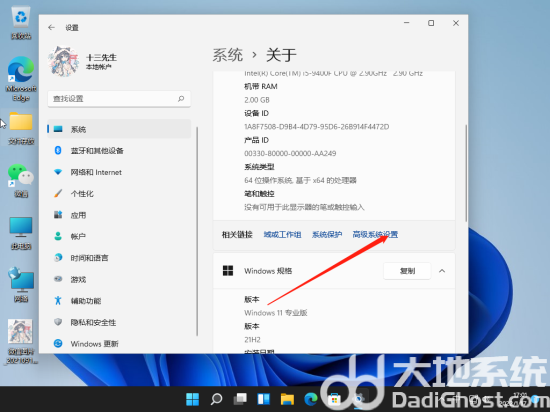Collapse the Windows 规格 section chevron
The width and height of the screenshot is (550, 412).
tap(442, 271)
